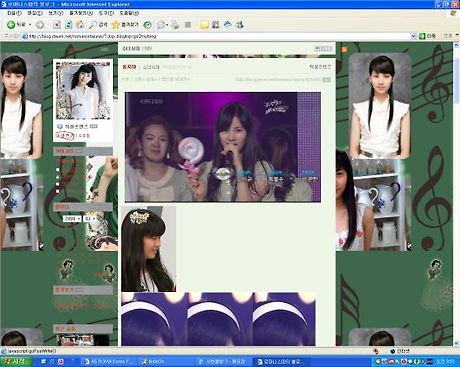Print the page with the printer icon

click(x=175, y=25)
